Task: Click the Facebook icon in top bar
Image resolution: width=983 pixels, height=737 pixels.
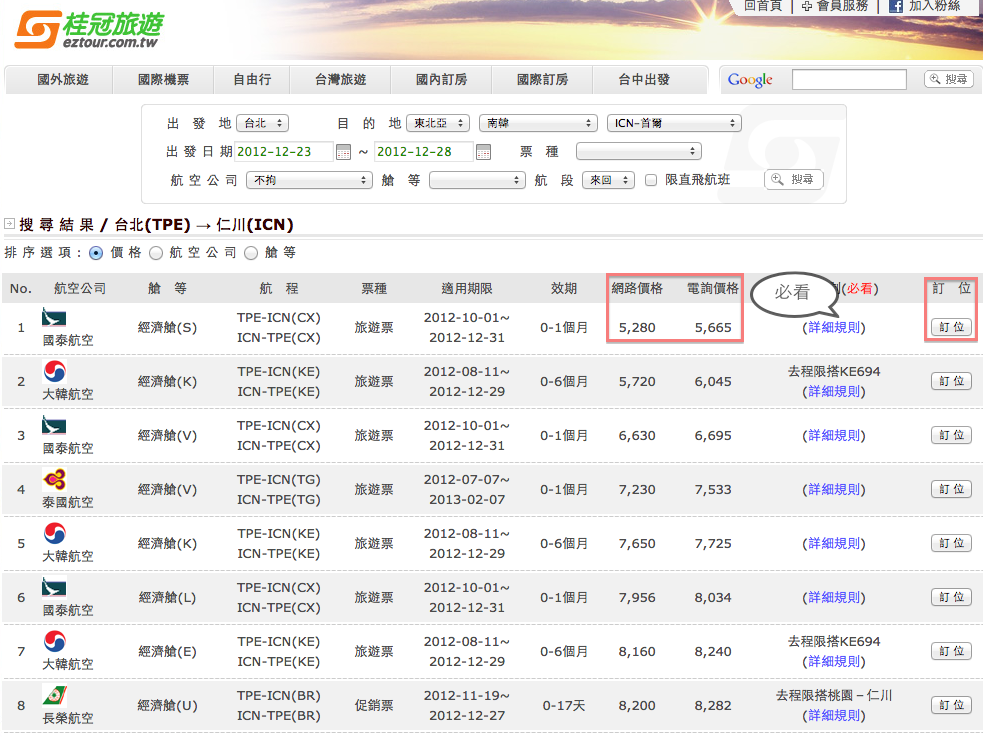Action: [896, 6]
